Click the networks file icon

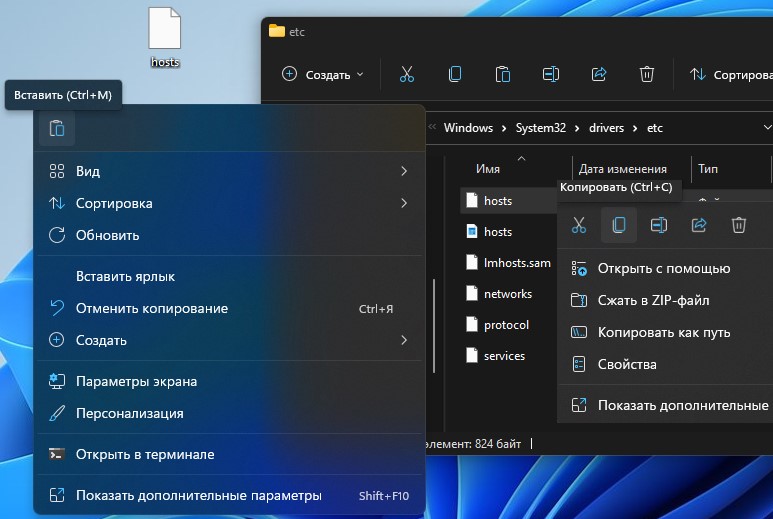pyautogui.click(x=472, y=293)
